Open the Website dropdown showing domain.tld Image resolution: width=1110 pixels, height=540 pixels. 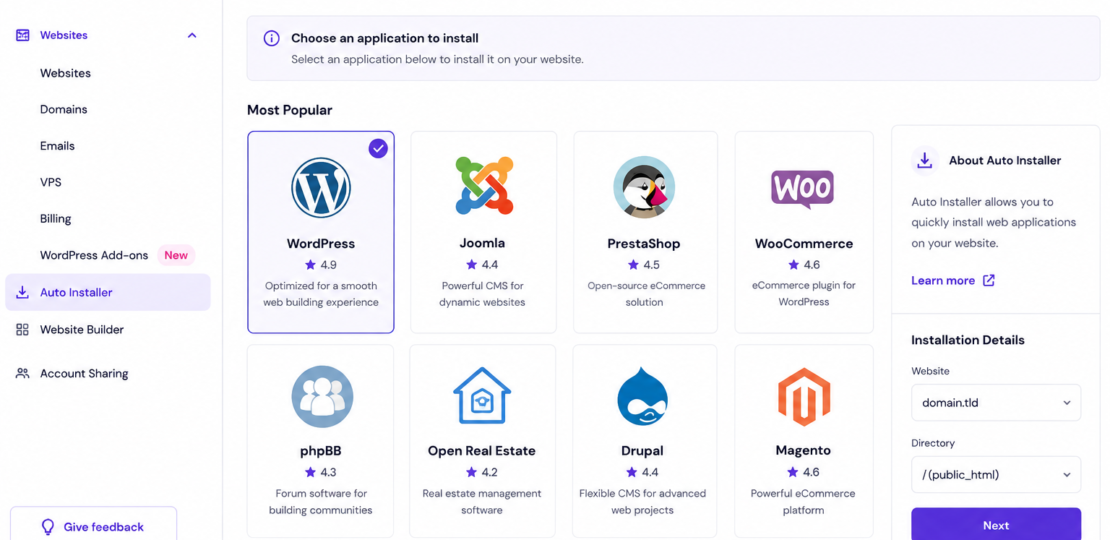point(996,403)
